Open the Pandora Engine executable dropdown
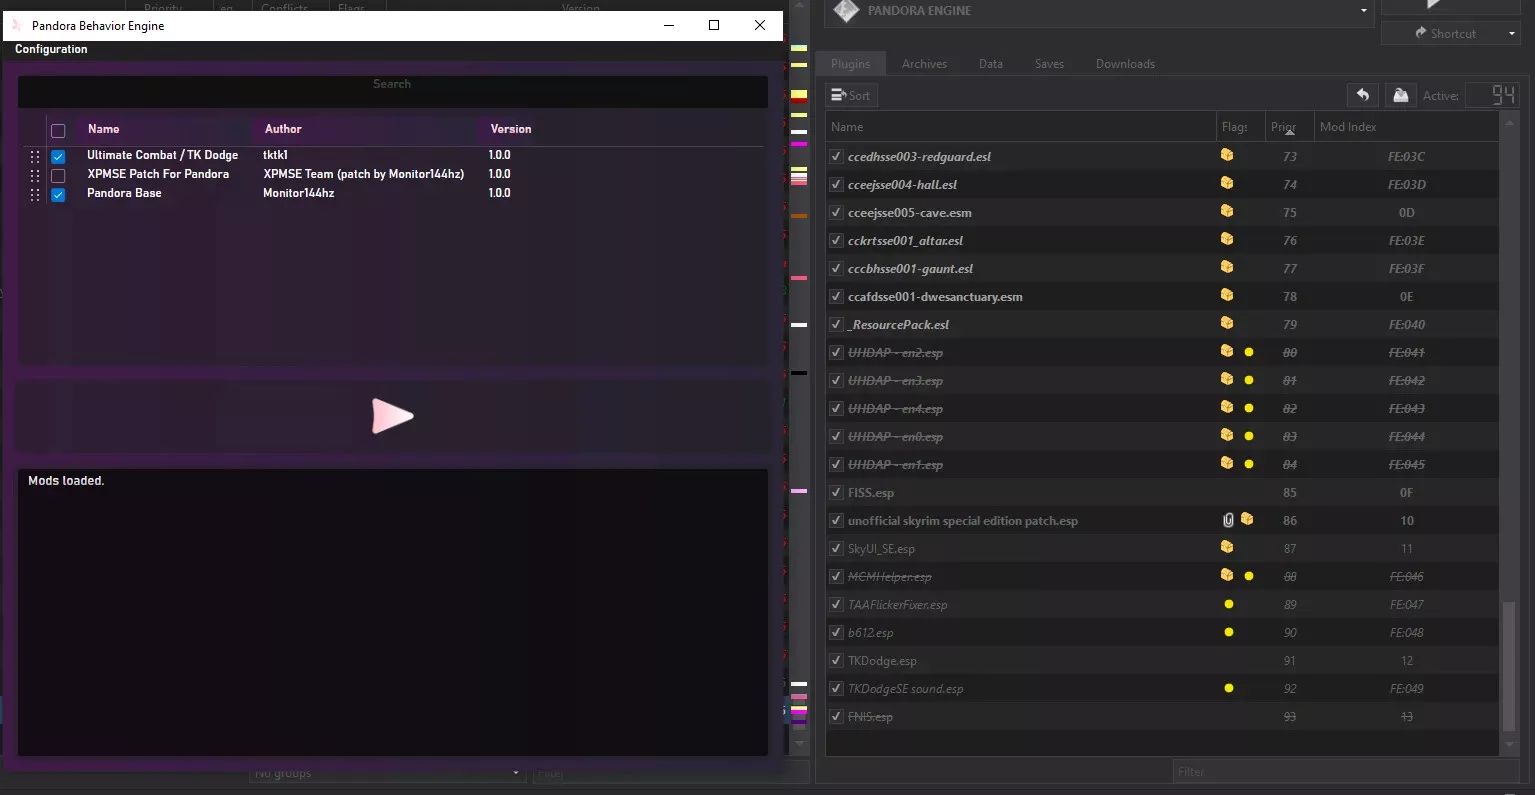Image resolution: width=1535 pixels, height=795 pixels. point(1363,11)
